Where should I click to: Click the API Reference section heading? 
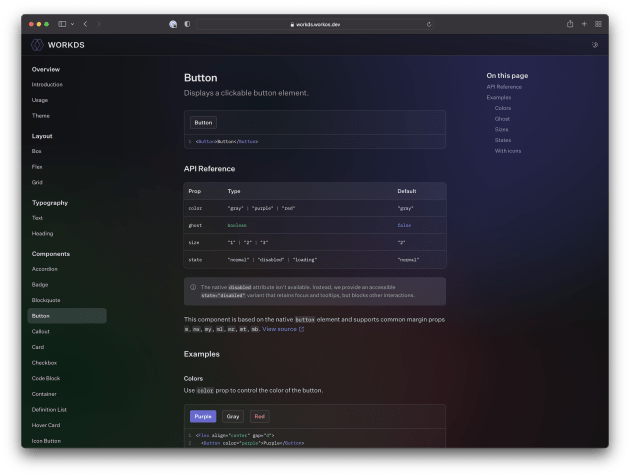click(209, 169)
